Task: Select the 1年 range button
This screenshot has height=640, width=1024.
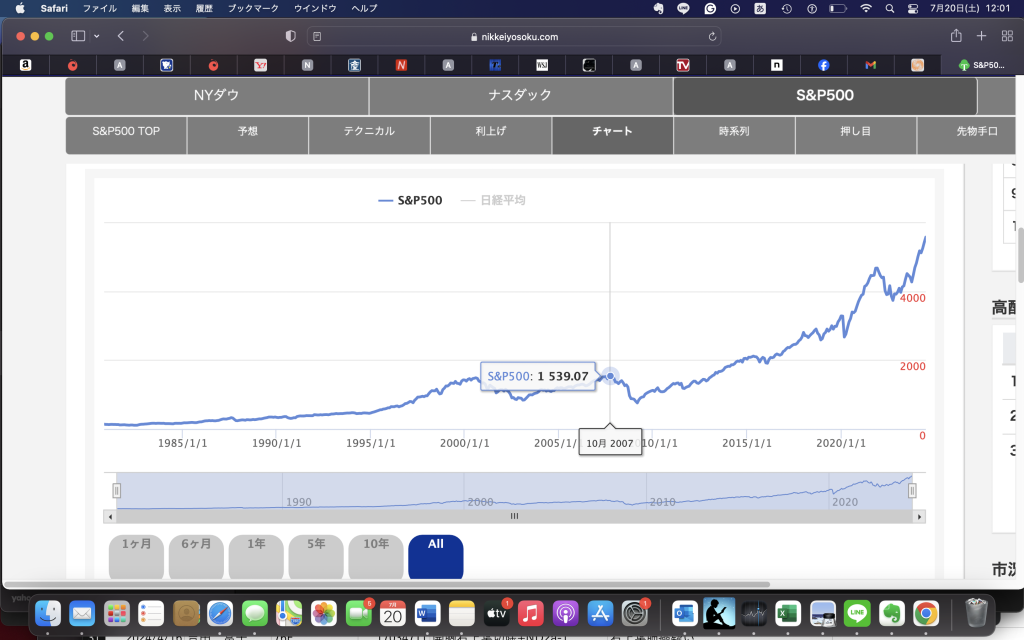Action: tap(256, 545)
